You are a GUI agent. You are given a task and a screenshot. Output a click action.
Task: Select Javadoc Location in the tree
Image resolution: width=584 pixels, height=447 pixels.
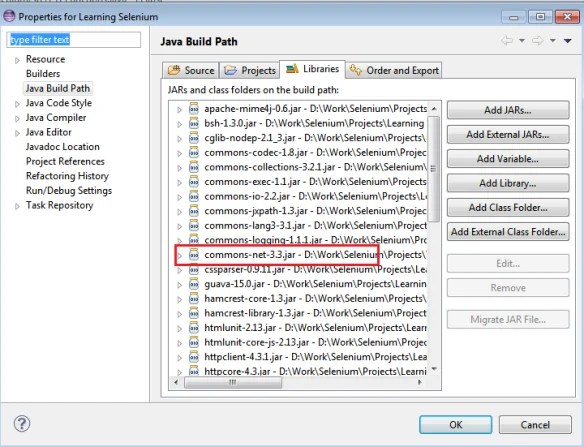[x=63, y=147]
